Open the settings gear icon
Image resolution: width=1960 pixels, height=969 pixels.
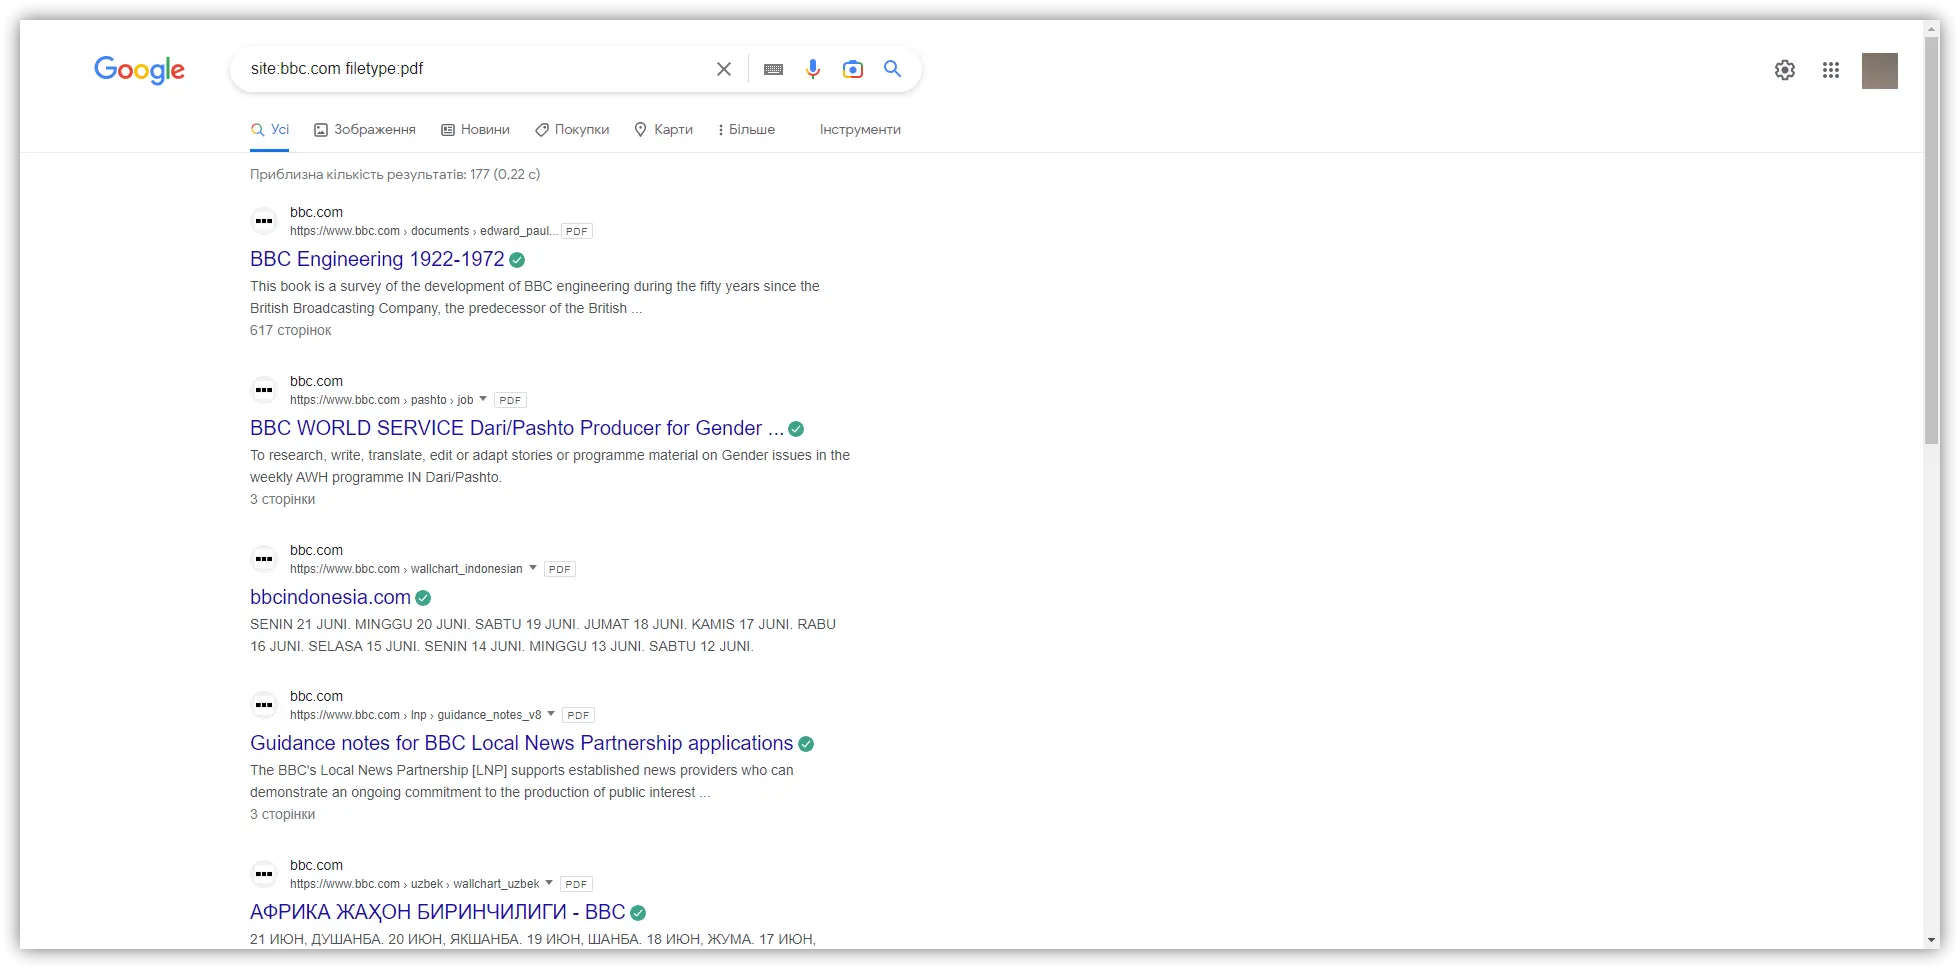click(x=1785, y=70)
